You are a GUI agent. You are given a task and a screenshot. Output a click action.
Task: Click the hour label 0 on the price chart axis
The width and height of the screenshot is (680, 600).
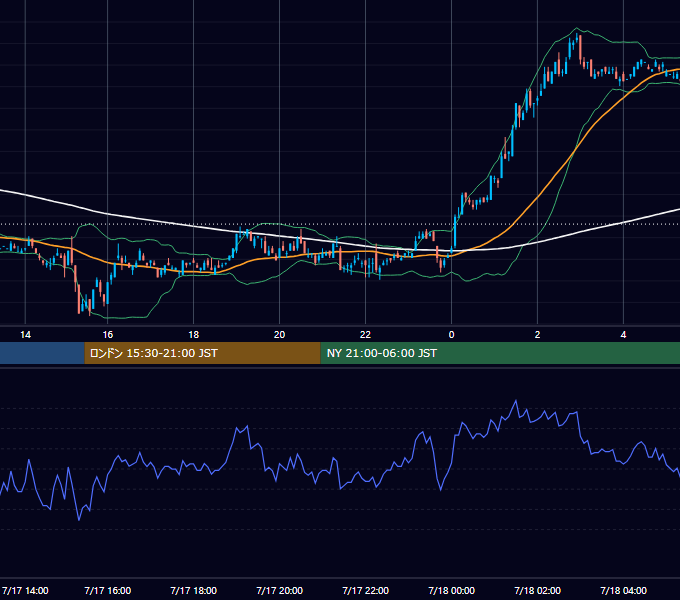(451, 335)
